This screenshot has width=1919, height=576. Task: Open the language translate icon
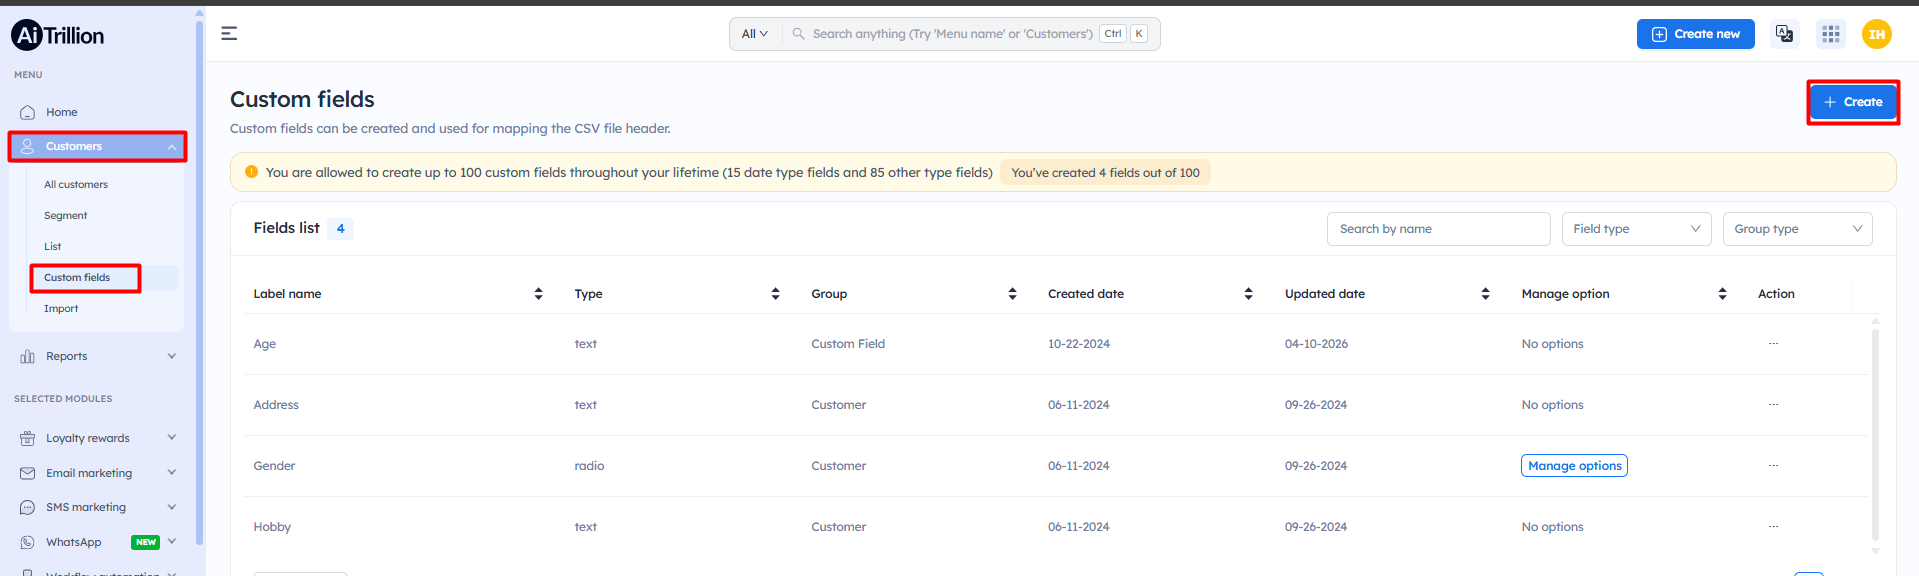(1784, 34)
